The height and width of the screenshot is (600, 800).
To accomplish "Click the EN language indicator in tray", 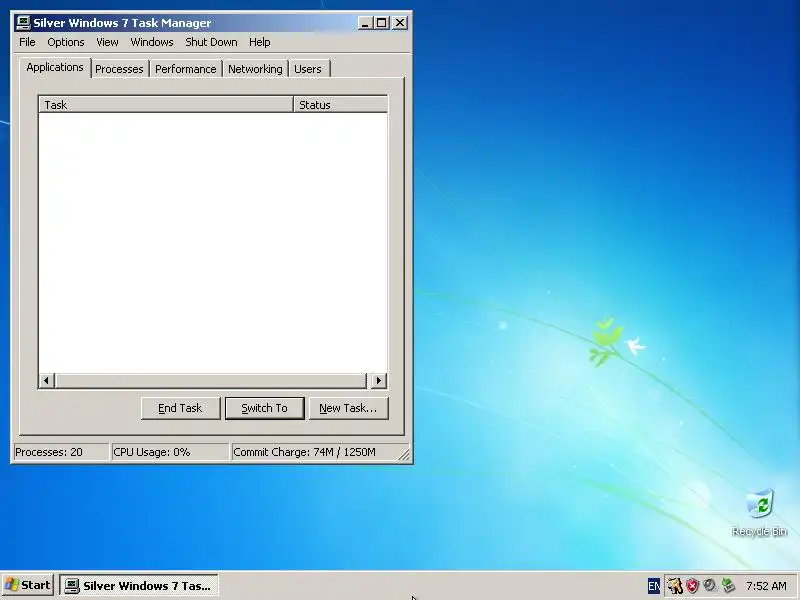I will (654, 586).
